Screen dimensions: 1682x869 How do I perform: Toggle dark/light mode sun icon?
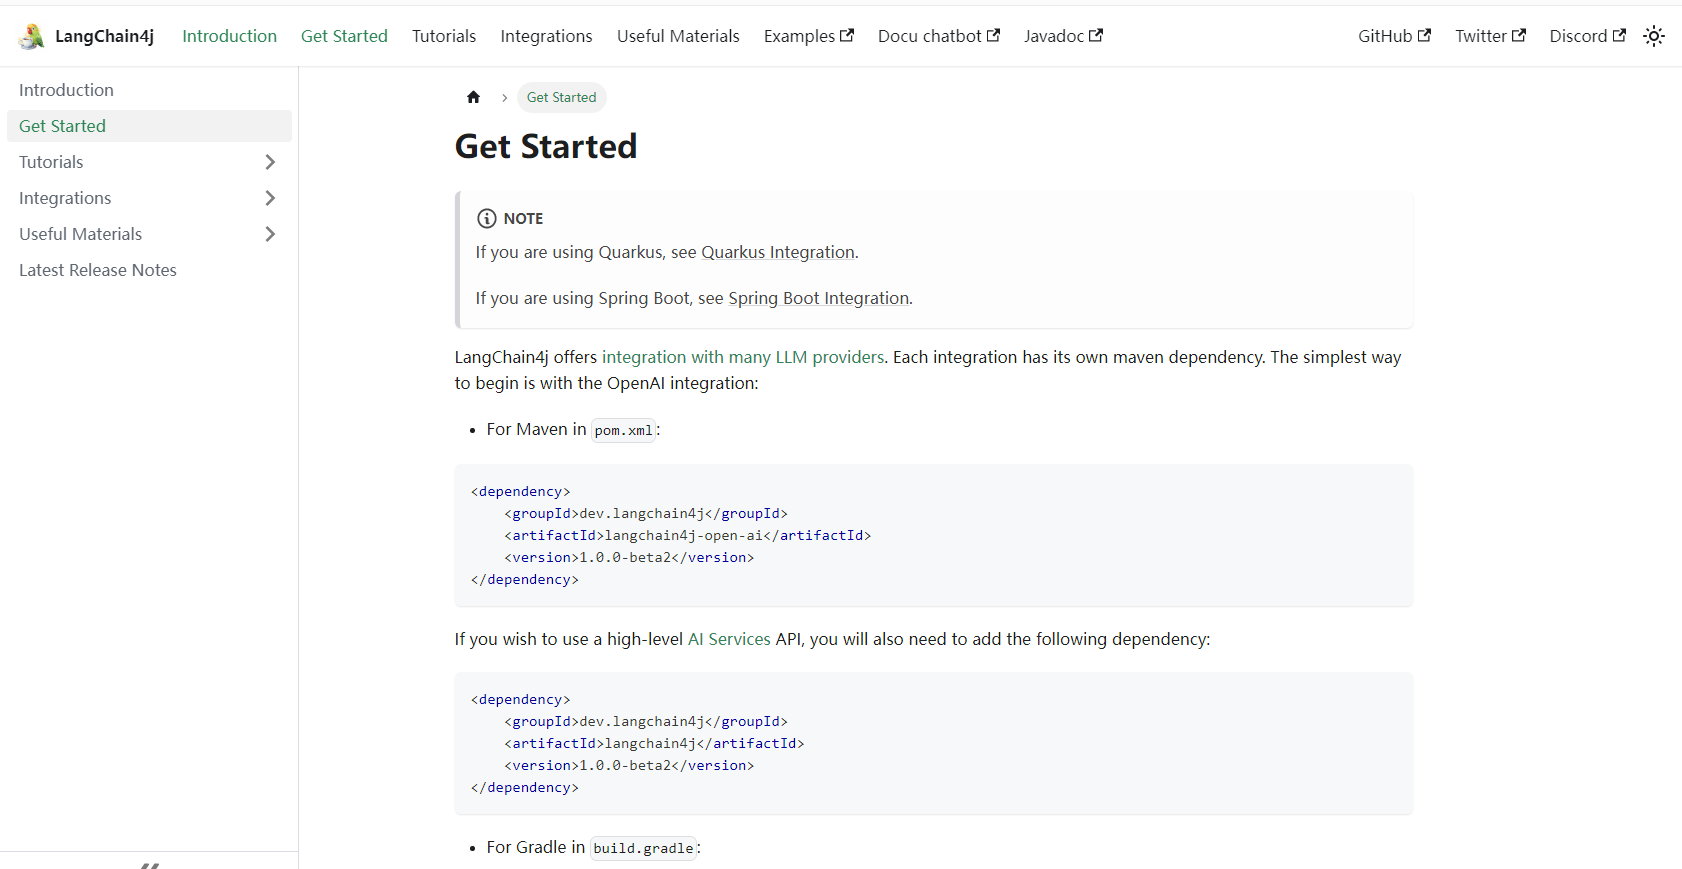1654,36
